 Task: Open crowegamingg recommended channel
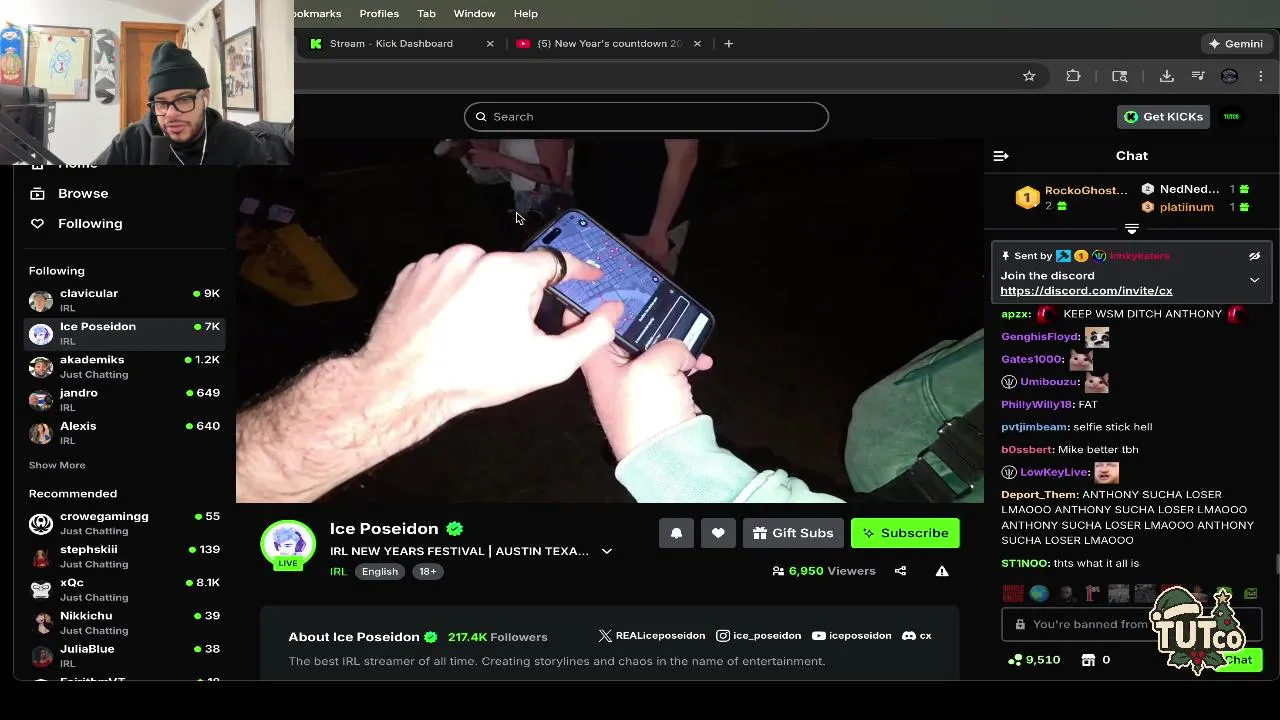(x=124, y=523)
